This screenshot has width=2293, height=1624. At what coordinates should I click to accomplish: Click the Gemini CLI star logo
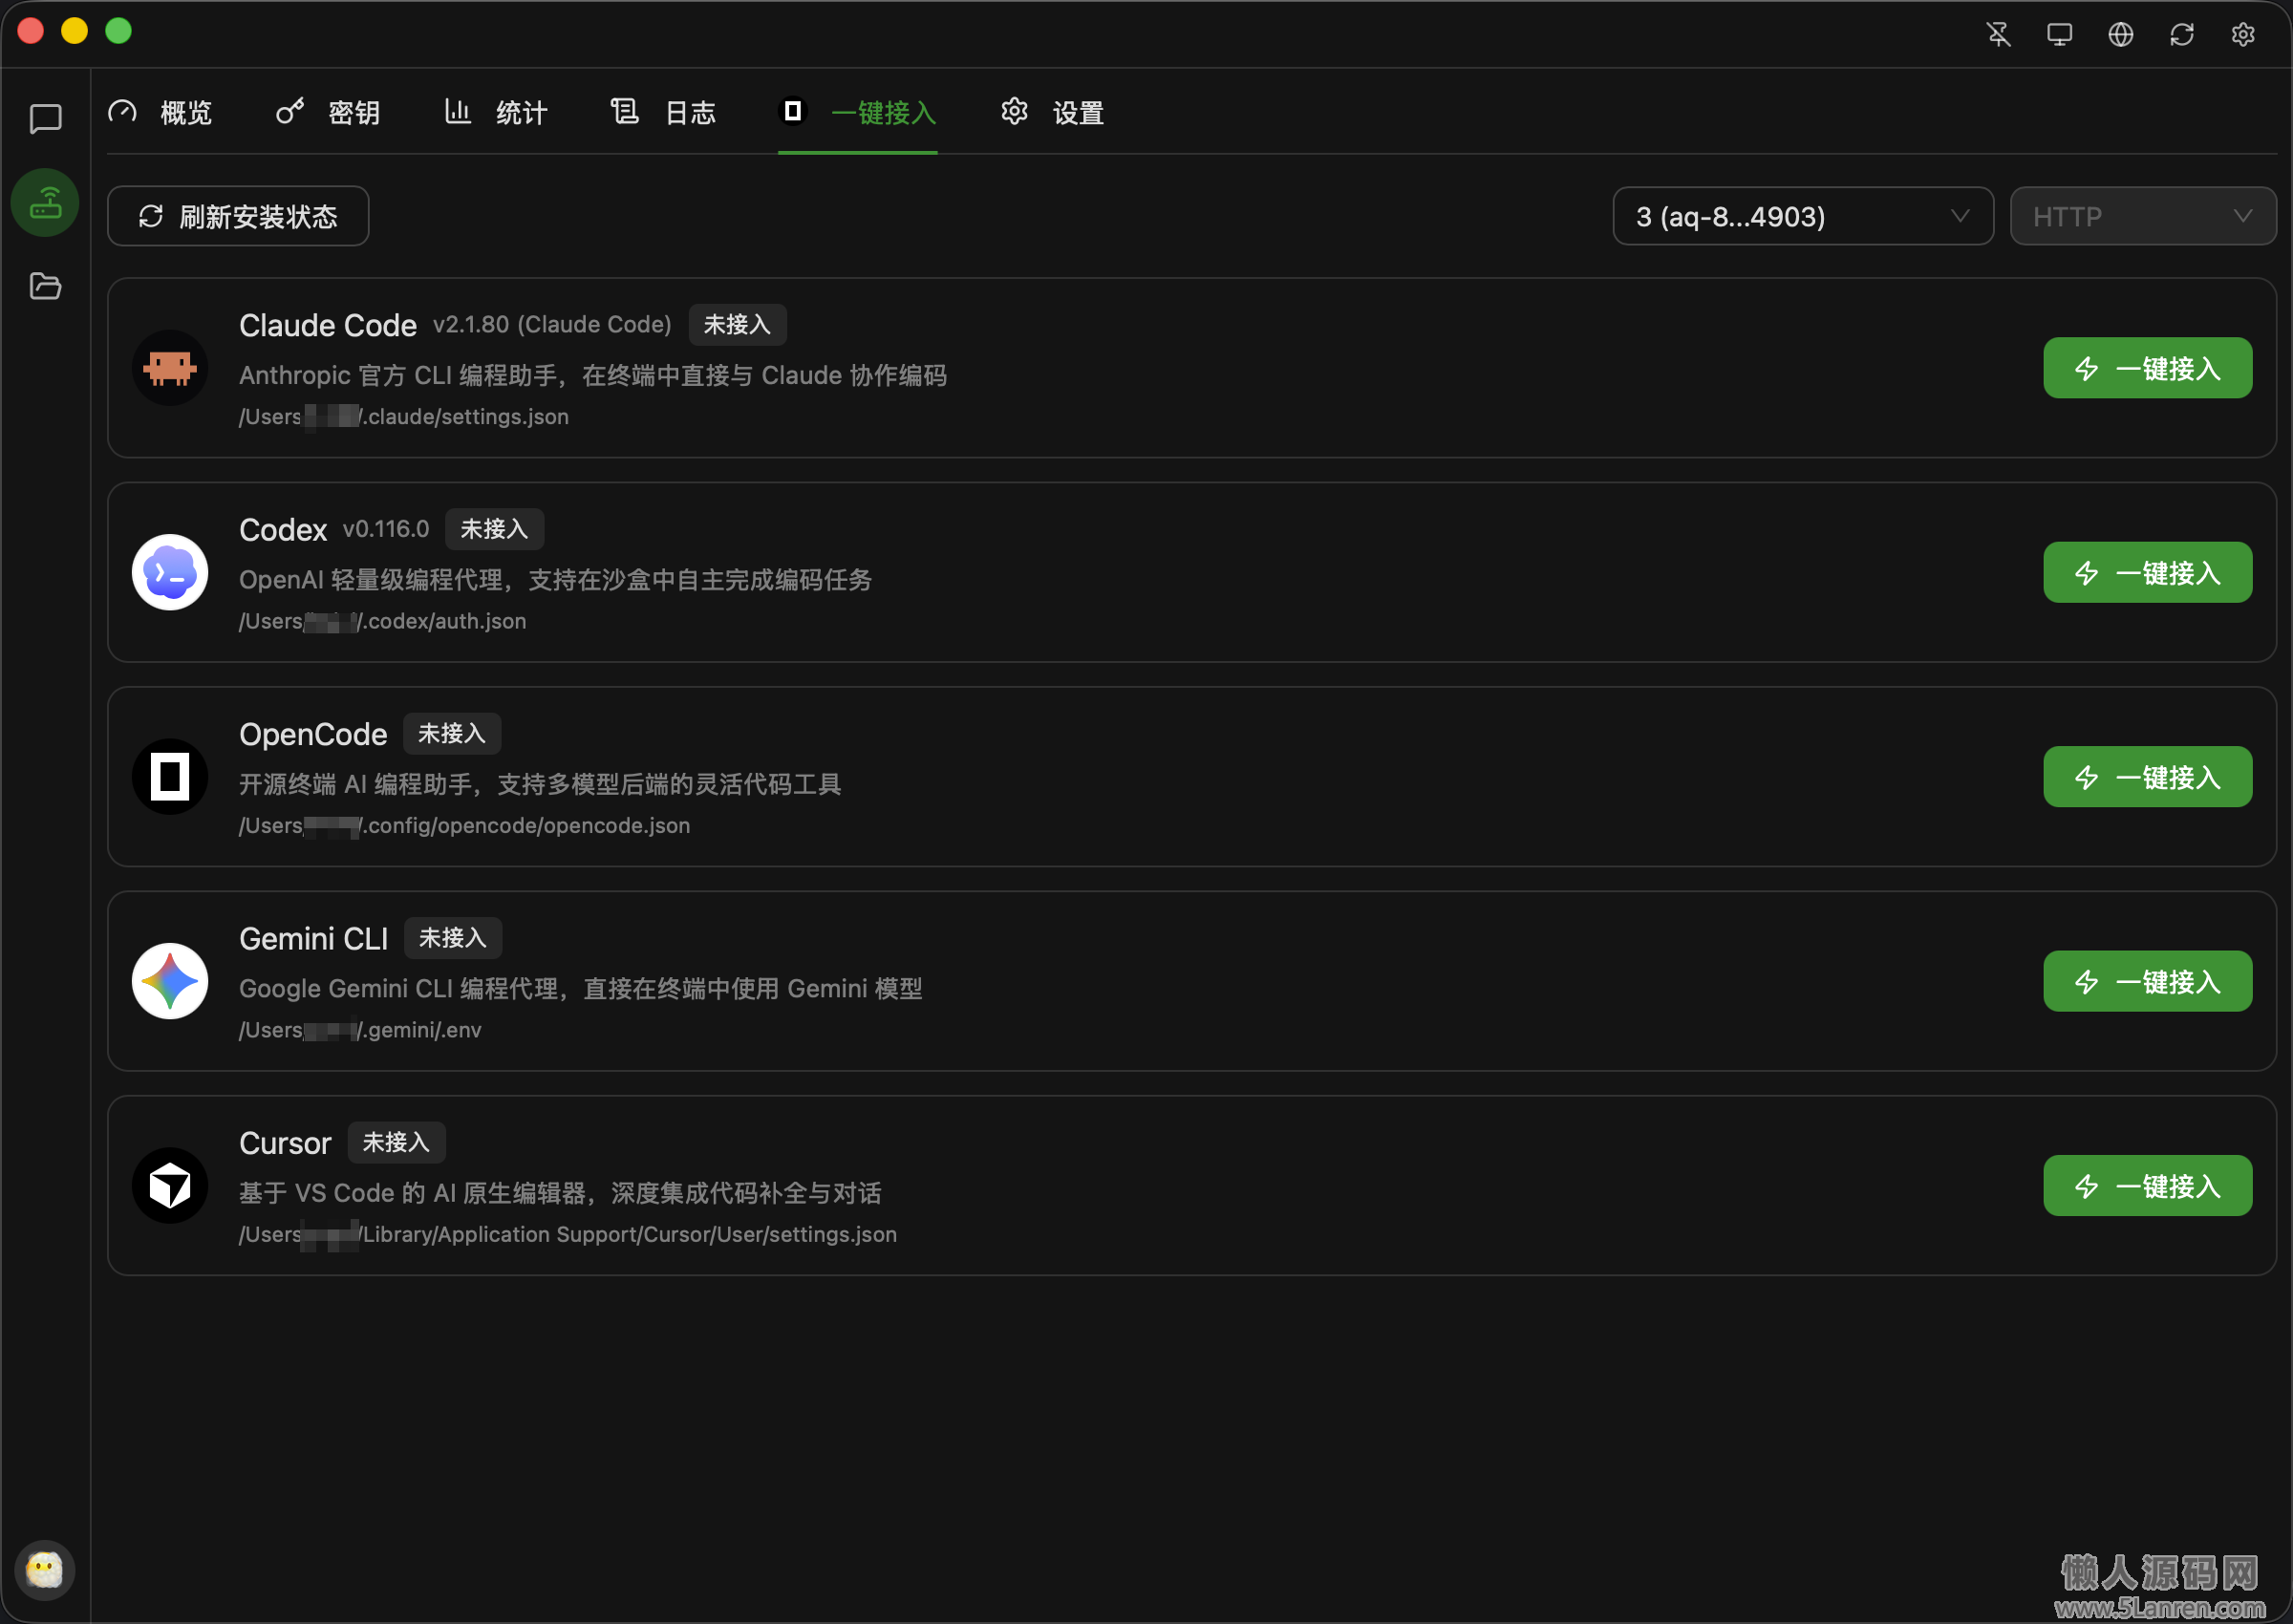pos(170,981)
